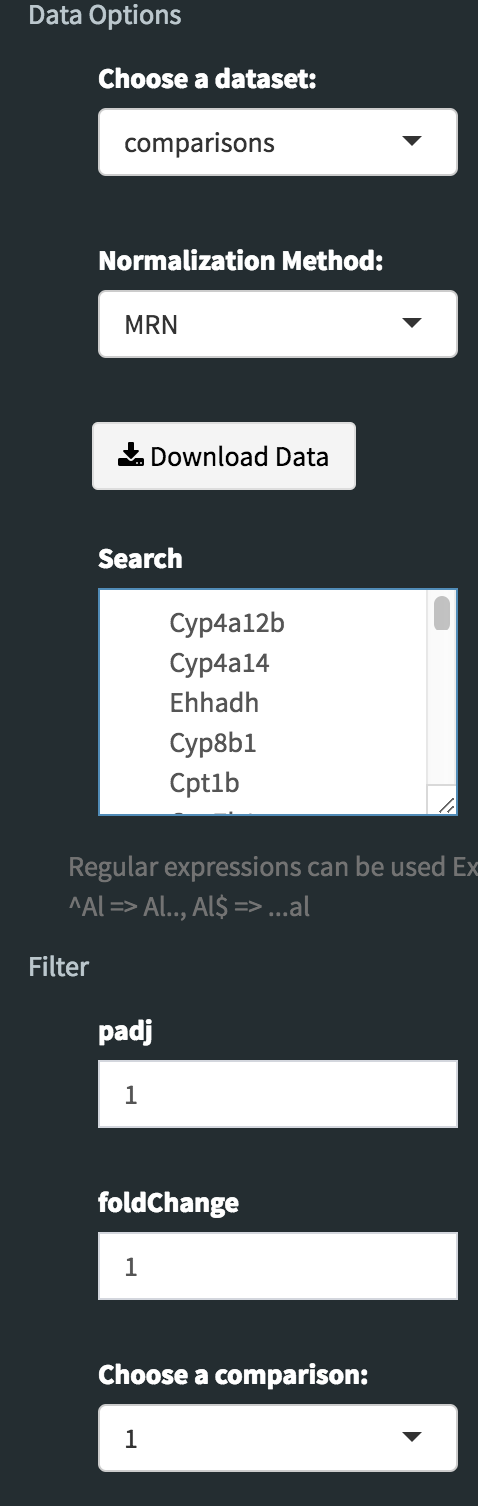Place cursor on the Cyp4a12b gene line
The image size is (478, 1506).
tap(227, 623)
